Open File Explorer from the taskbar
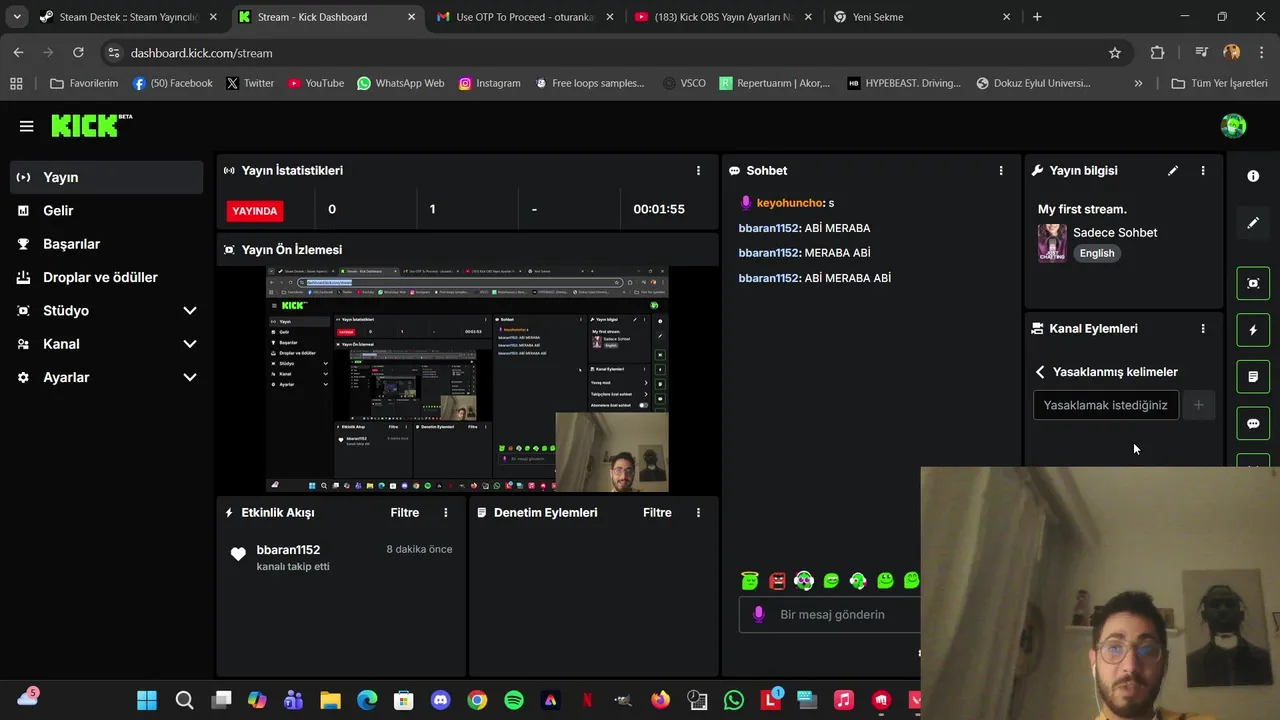Image resolution: width=1280 pixels, height=720 pixels. click(330, 700)
